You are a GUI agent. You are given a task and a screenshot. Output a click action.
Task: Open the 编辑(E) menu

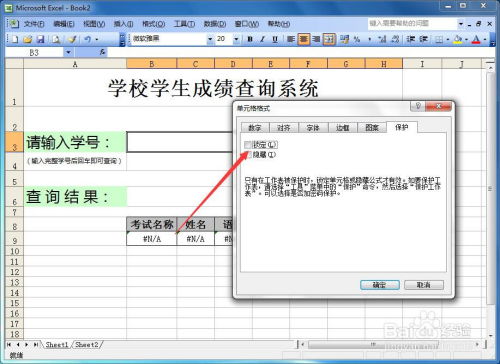point(64,24)
